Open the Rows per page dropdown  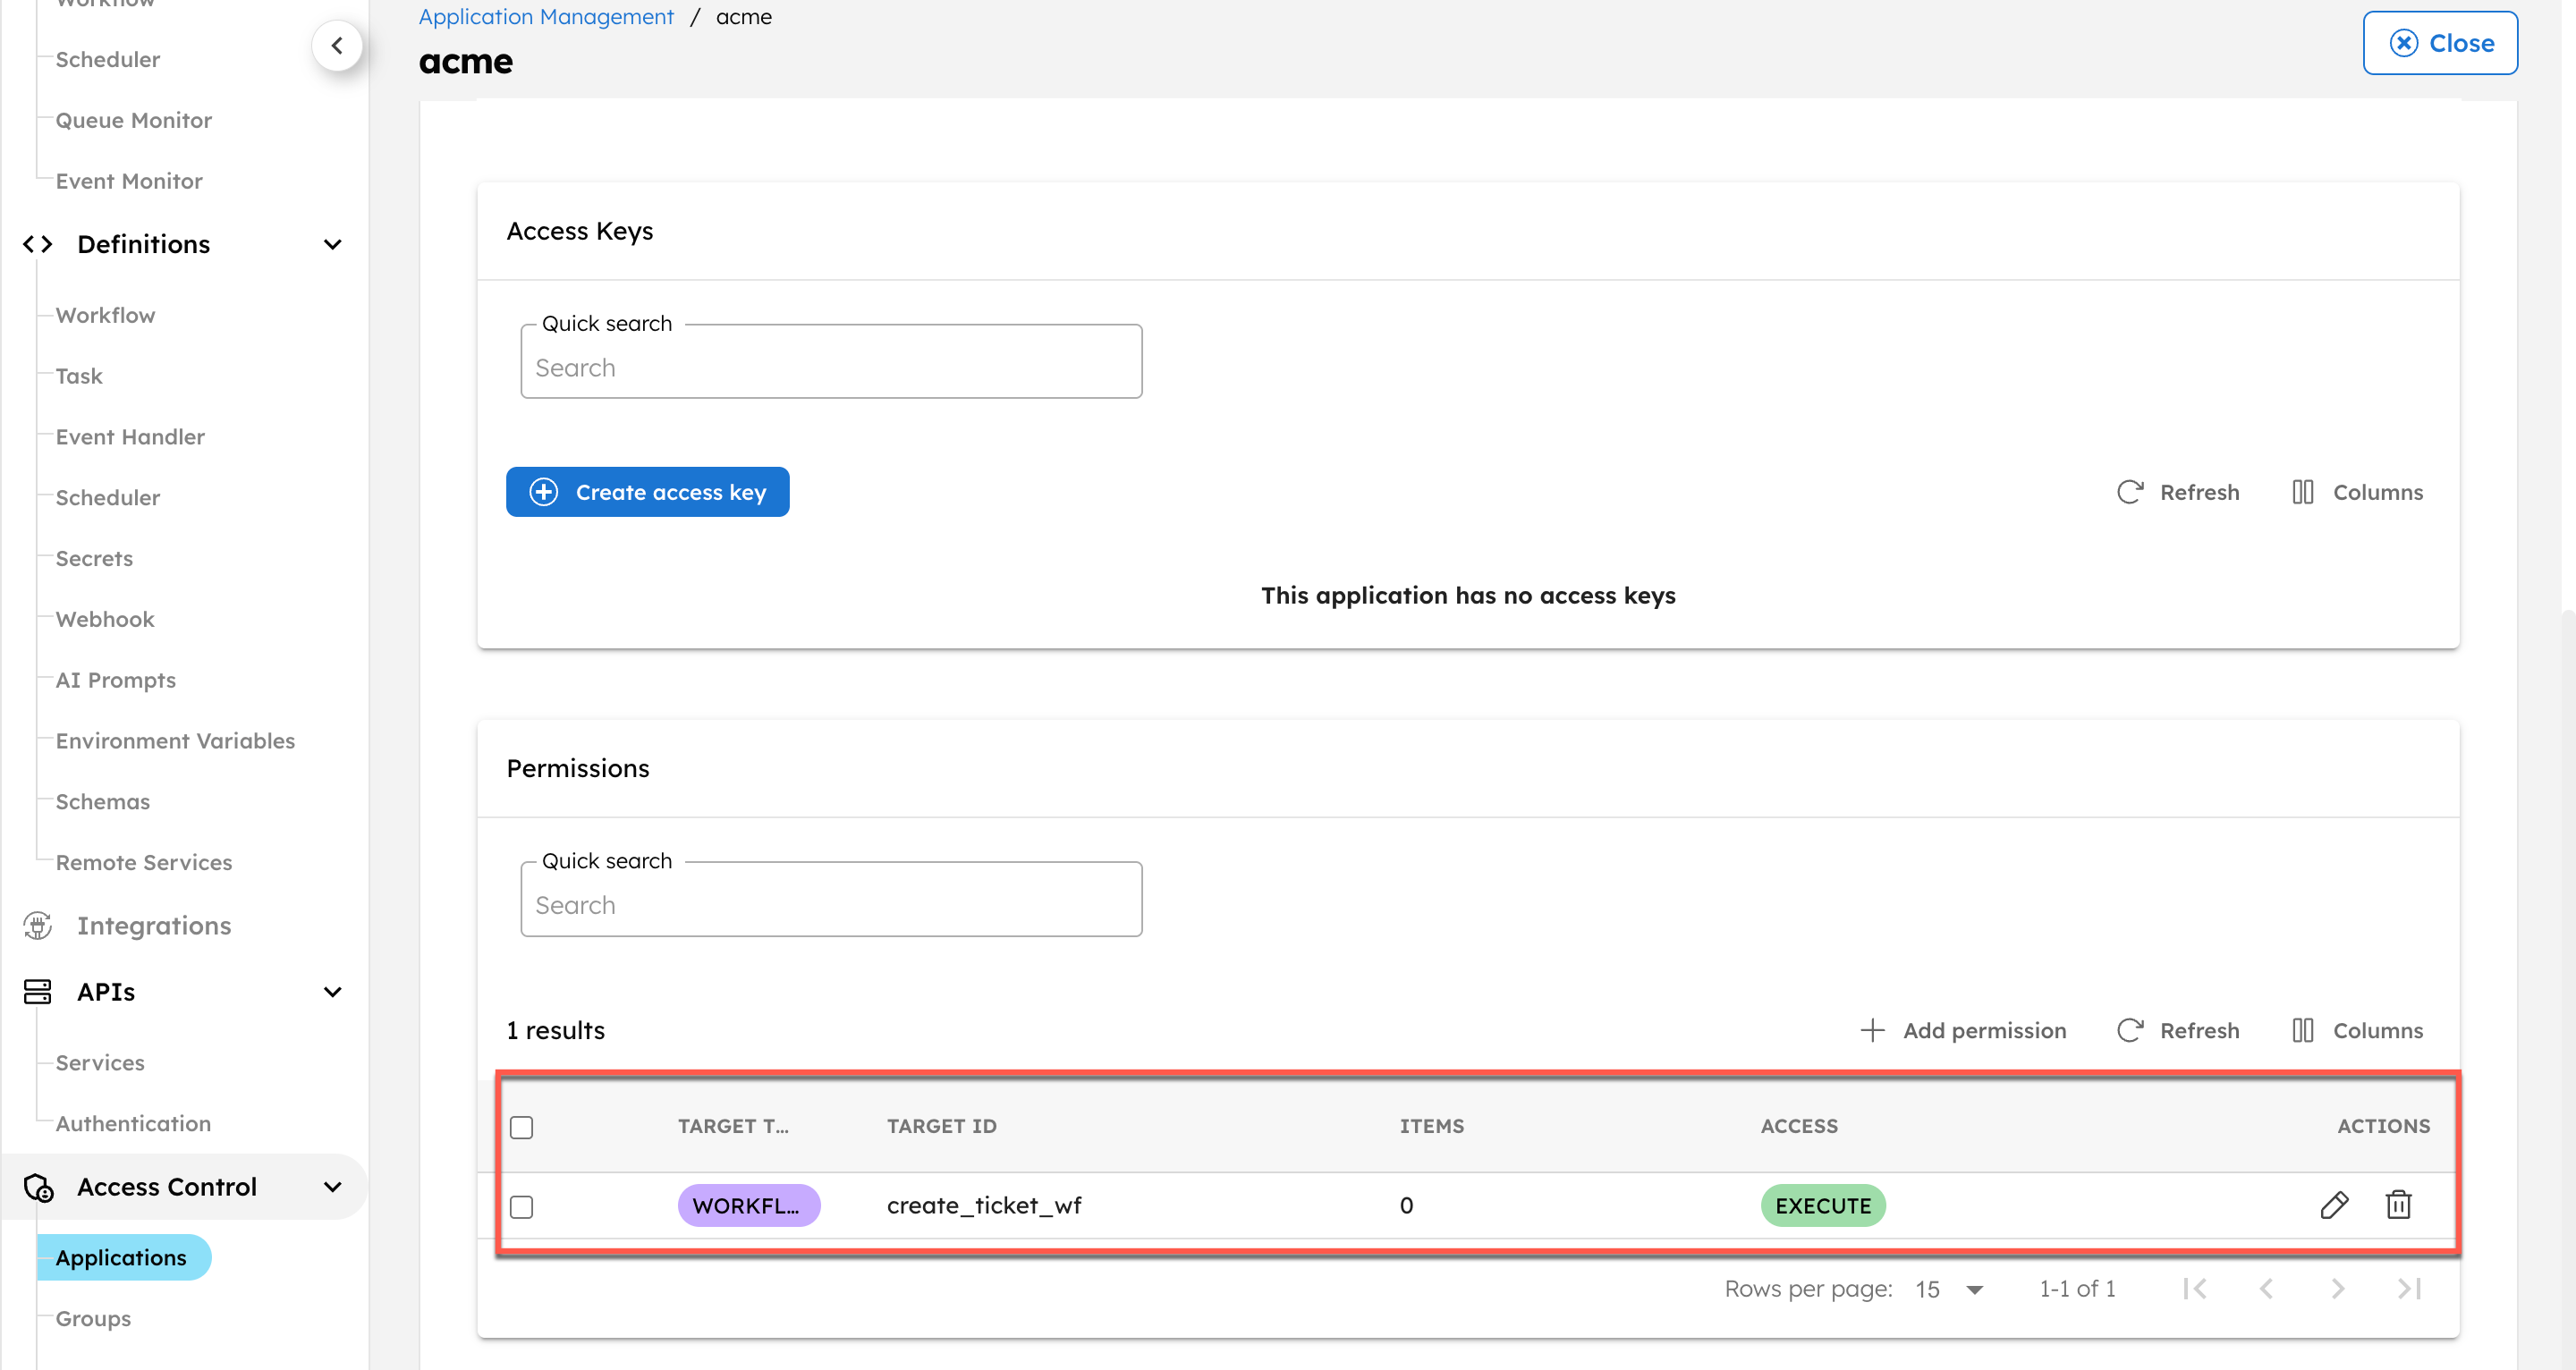[x=1948, y=1289]
